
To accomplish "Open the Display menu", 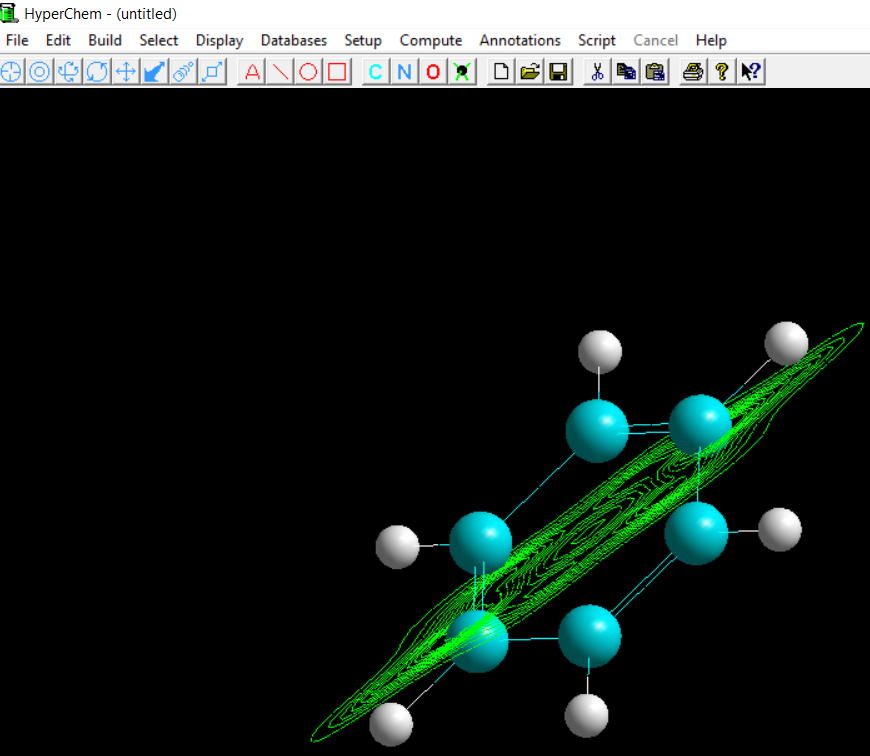I will coord(220,40).
